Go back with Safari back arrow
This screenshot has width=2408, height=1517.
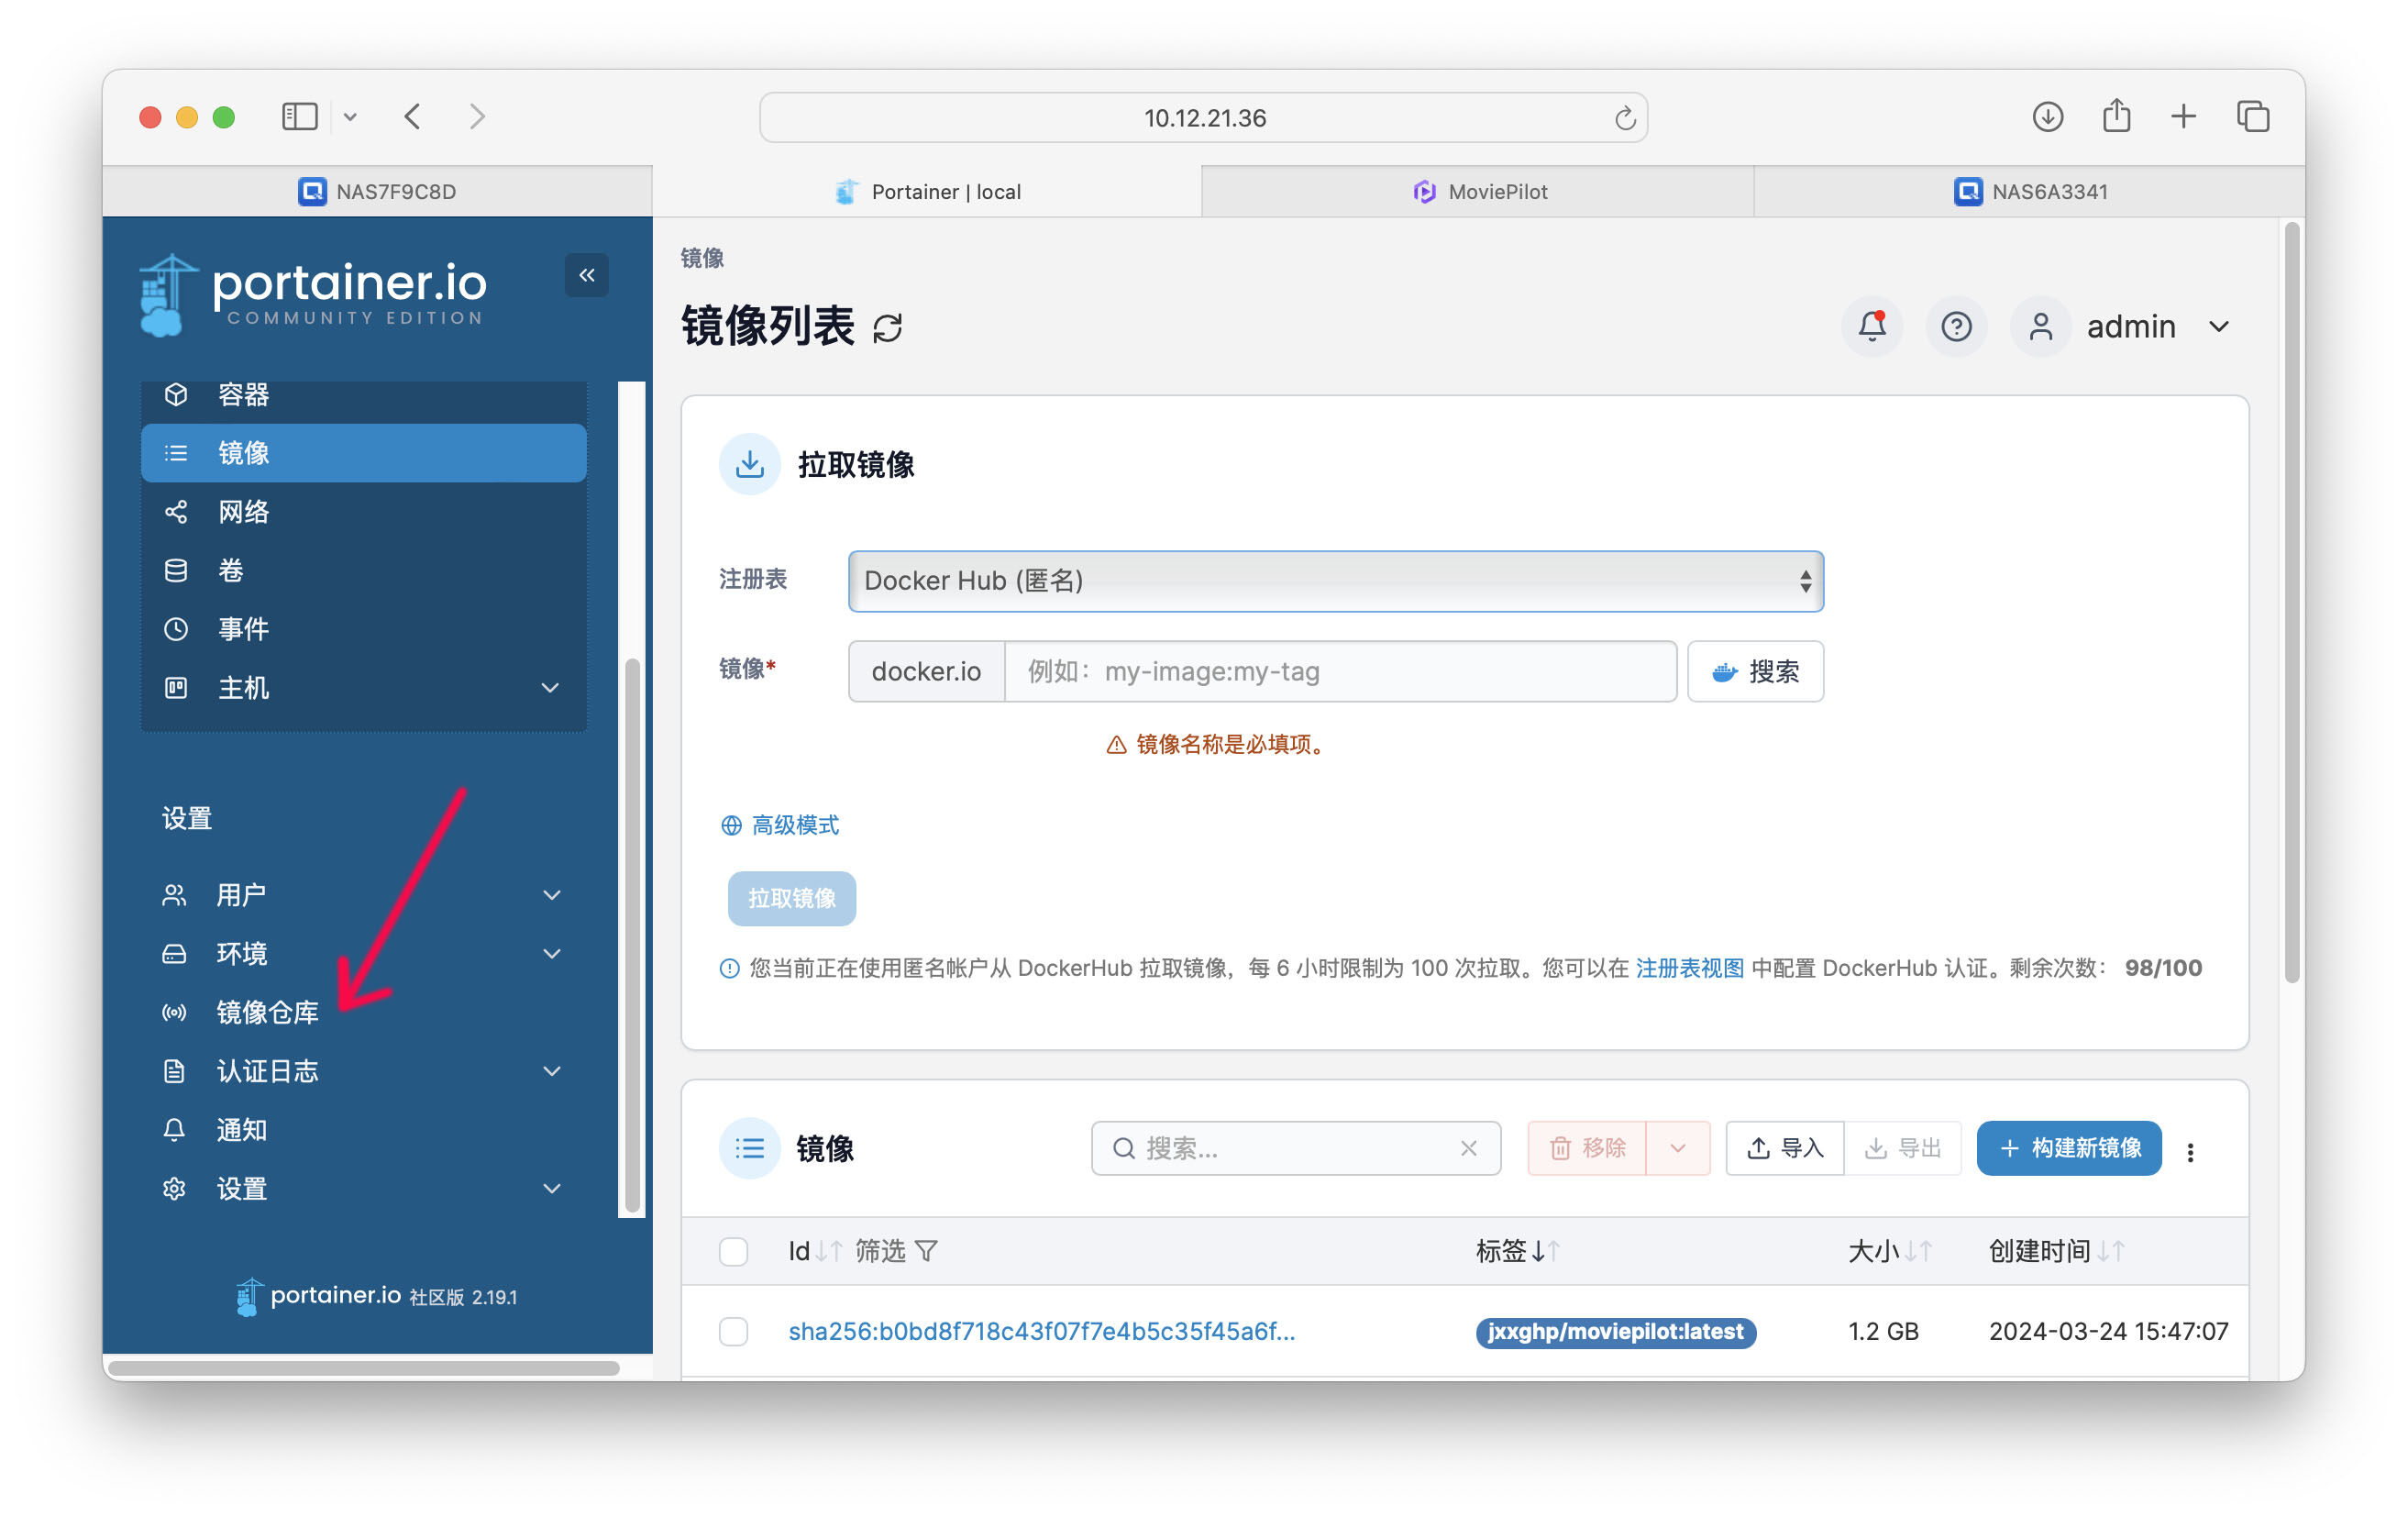(x=413, y=117)
